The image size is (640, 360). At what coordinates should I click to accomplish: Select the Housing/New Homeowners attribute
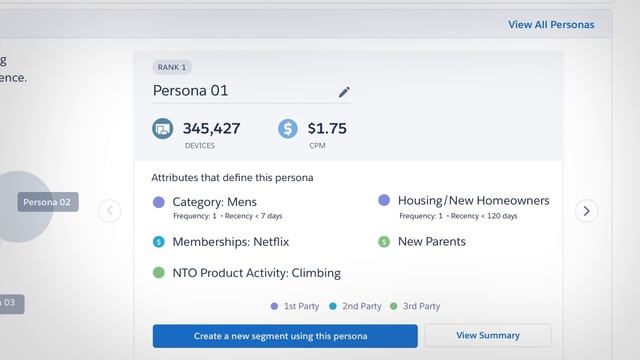[473, 200]
